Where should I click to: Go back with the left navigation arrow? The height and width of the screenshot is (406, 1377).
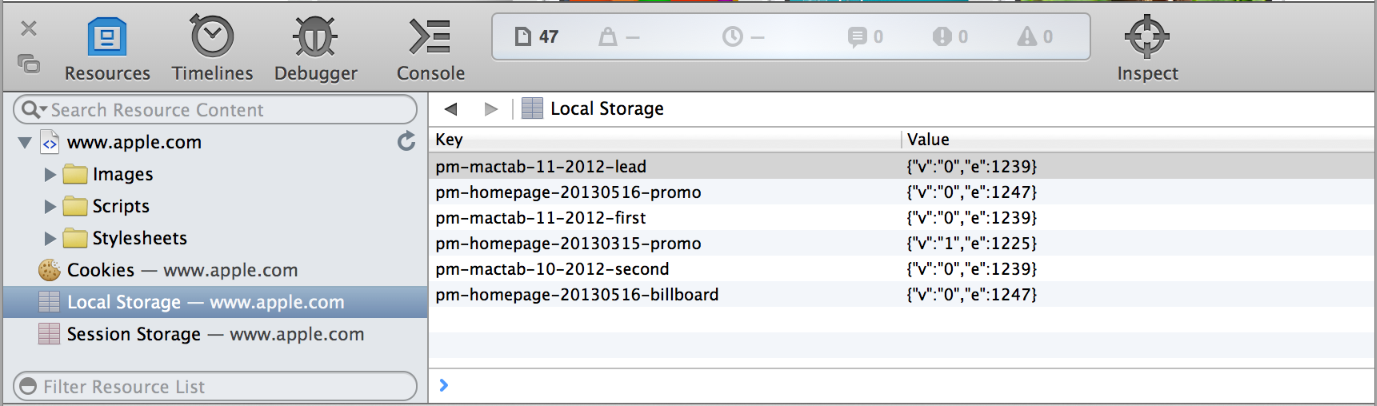click(451, 109)
